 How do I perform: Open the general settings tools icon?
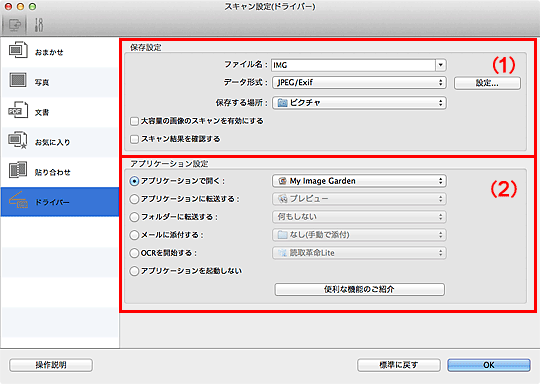point(39,25)
